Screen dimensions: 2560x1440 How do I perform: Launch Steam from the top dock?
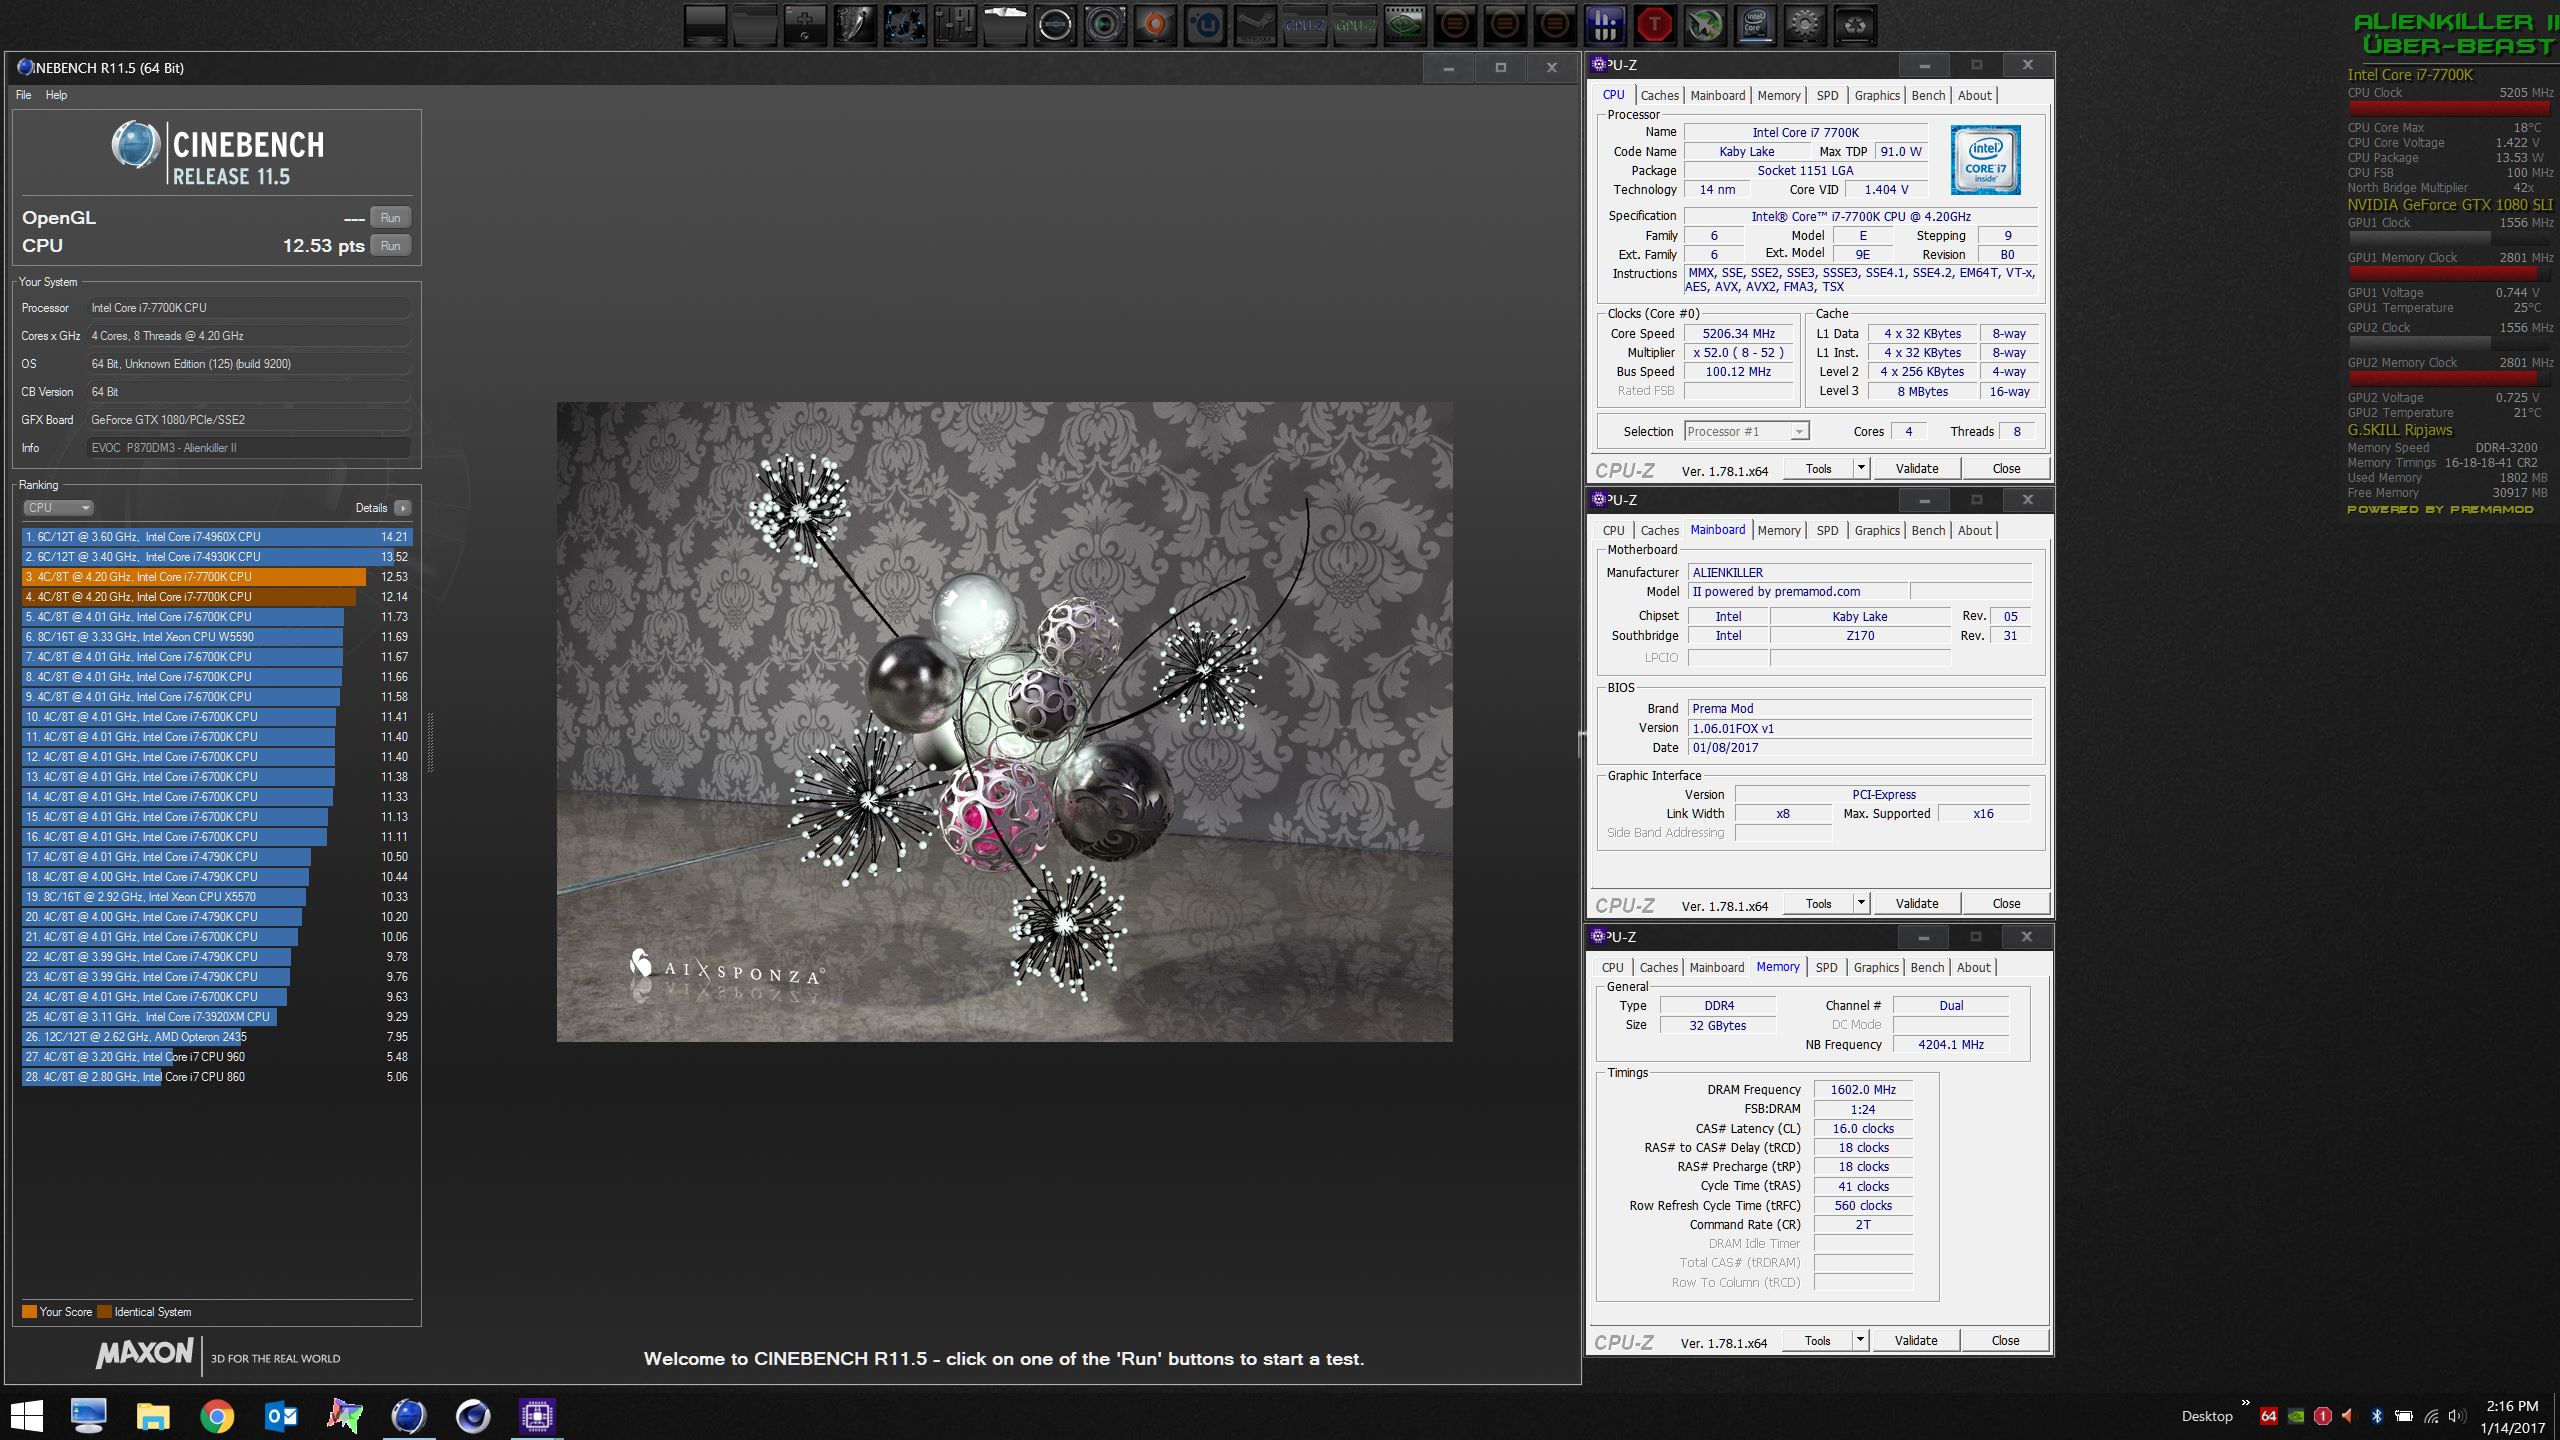pyautogui.click(x=1254, y=25)
